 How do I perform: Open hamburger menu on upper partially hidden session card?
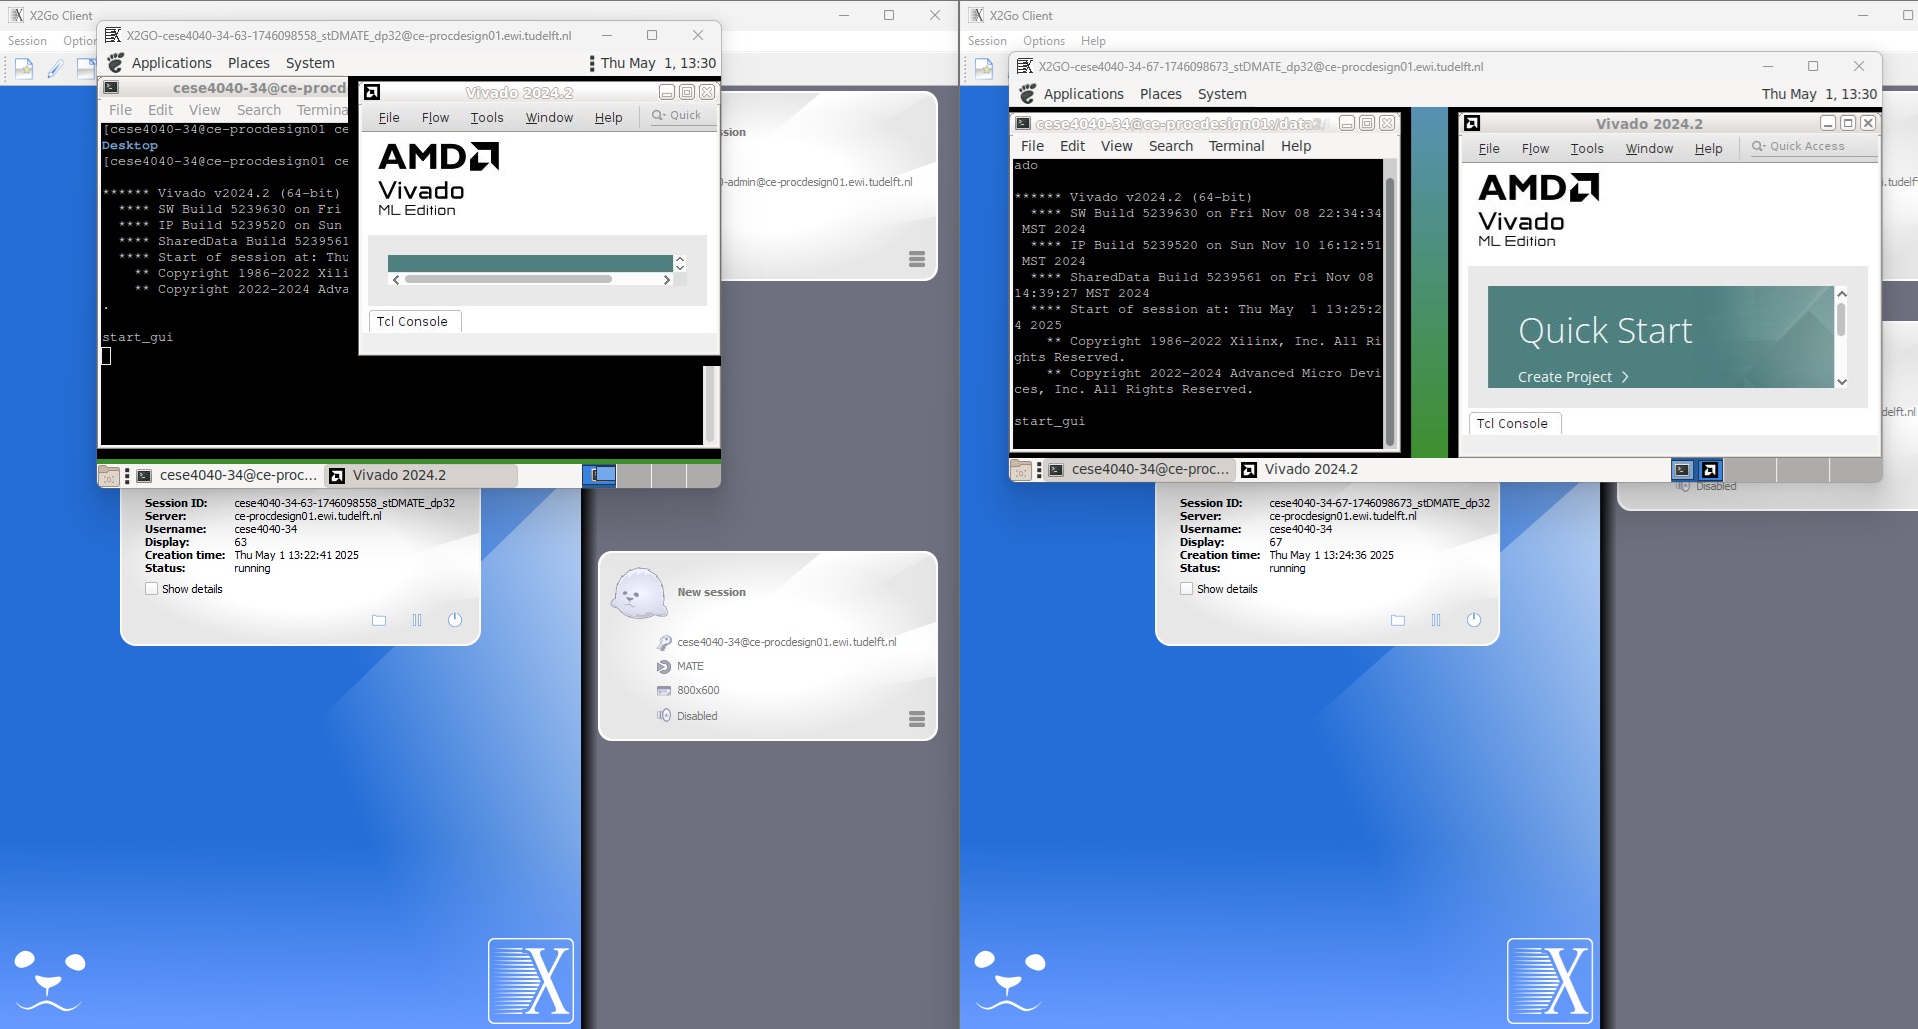917,259
